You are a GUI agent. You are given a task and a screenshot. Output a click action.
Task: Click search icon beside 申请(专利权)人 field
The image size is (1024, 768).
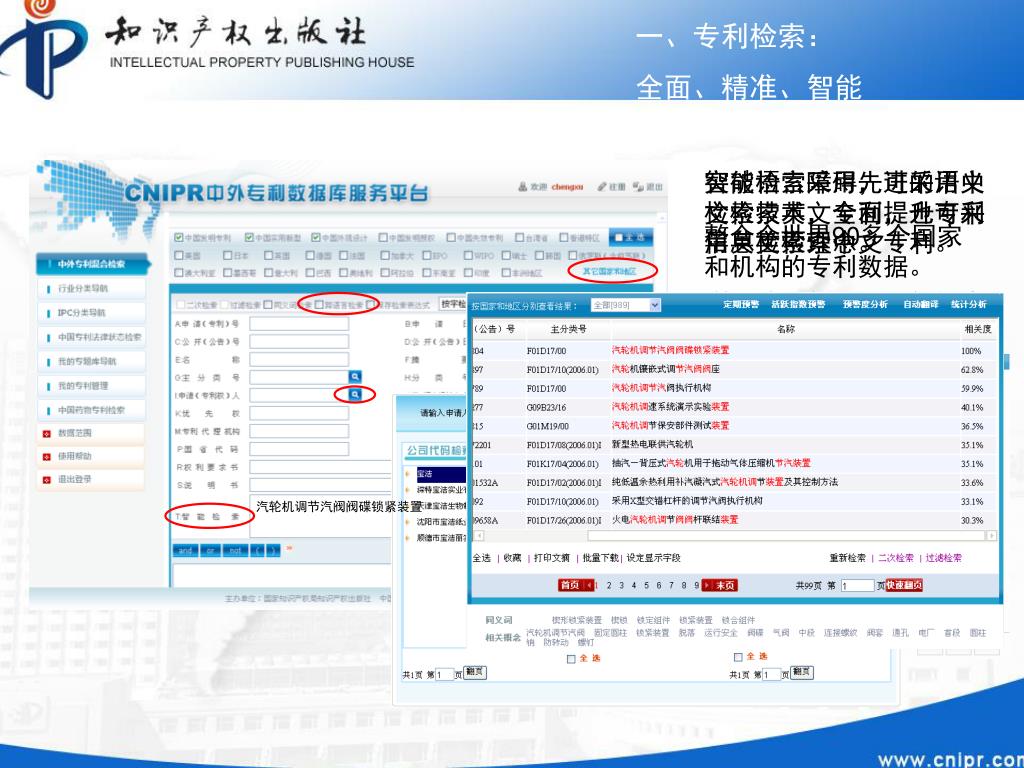[355, 394]
